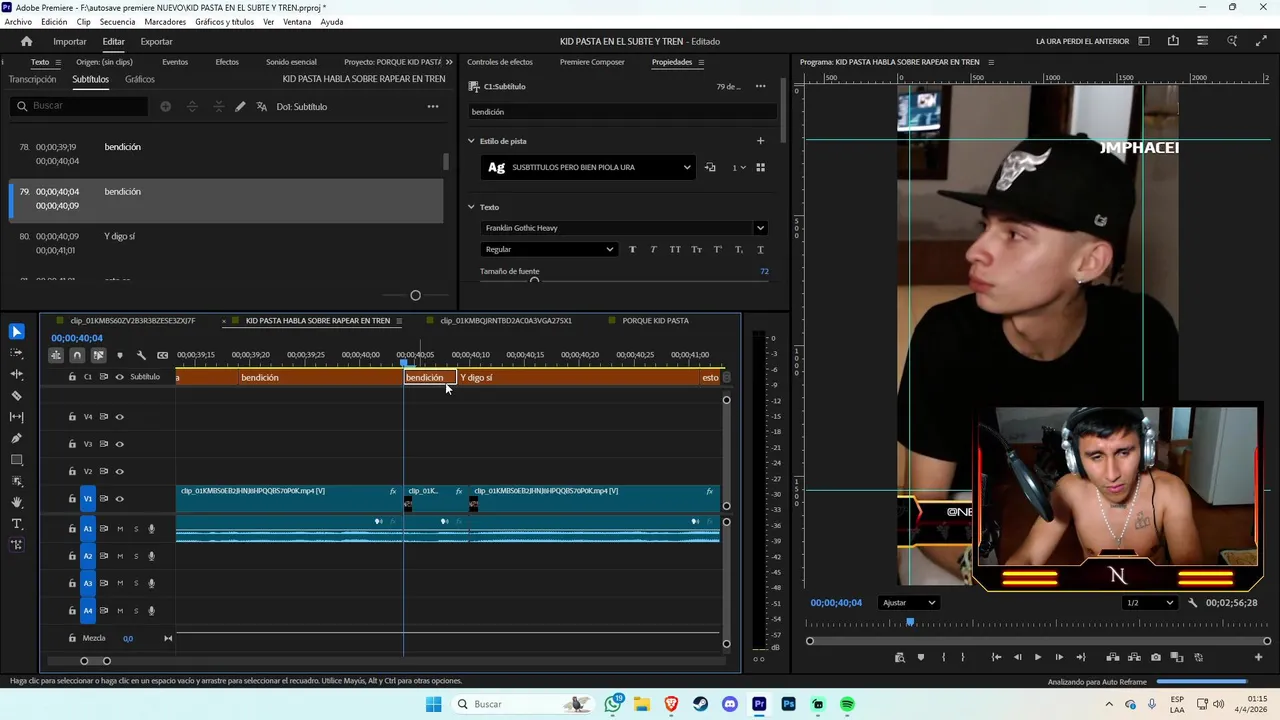Switch to the Gráficos tab
1280x720 pixels.
[x=140, y=79]
